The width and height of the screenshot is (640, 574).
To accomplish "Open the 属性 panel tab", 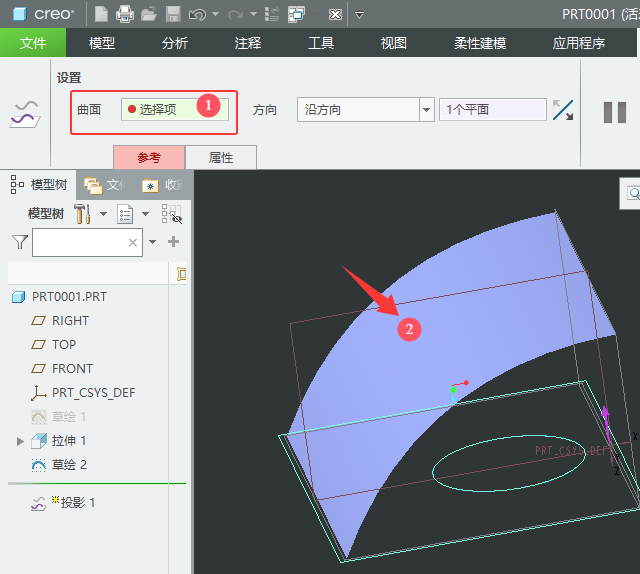I will pos(221,157).
